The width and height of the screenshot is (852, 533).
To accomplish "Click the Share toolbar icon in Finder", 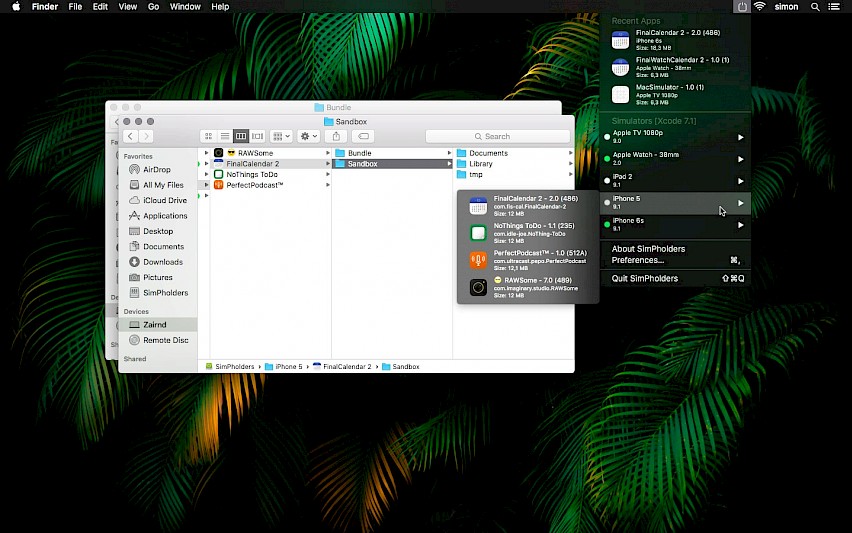I will click(x=336, y=136).
